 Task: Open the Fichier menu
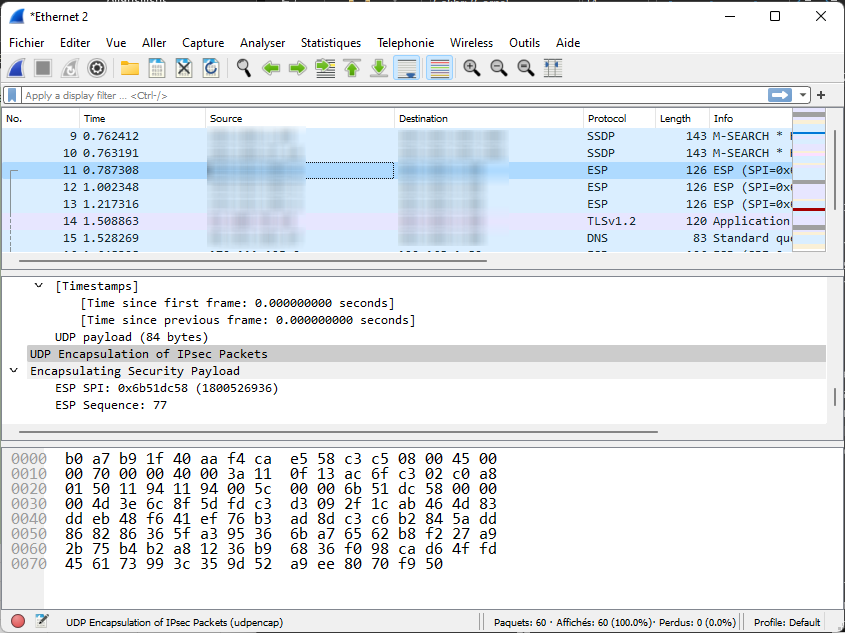pos(27,43)
